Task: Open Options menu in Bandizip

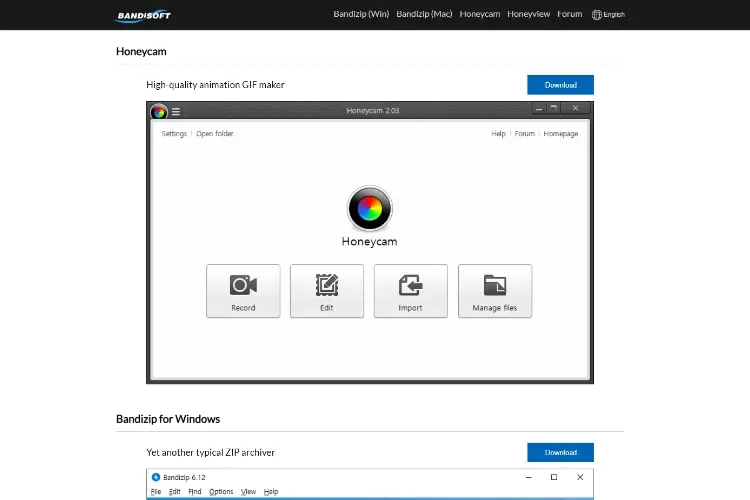Action: (221, 491)
